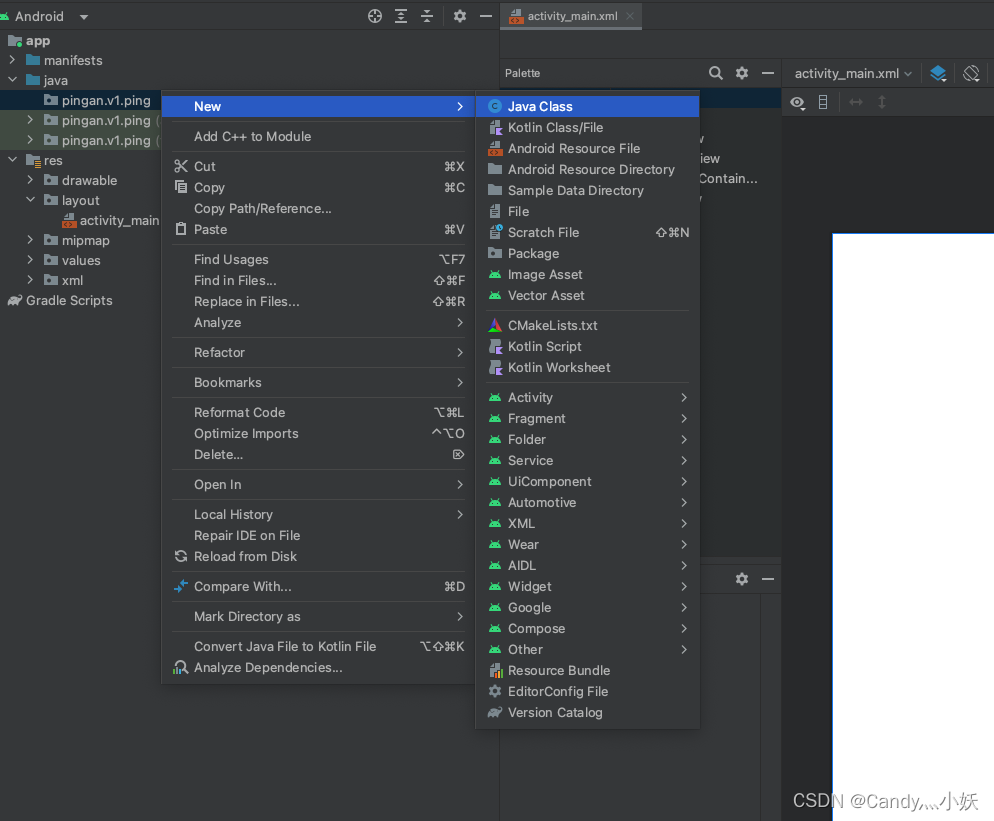Click Analyze Dependencies... menu item

coord(318,668)
